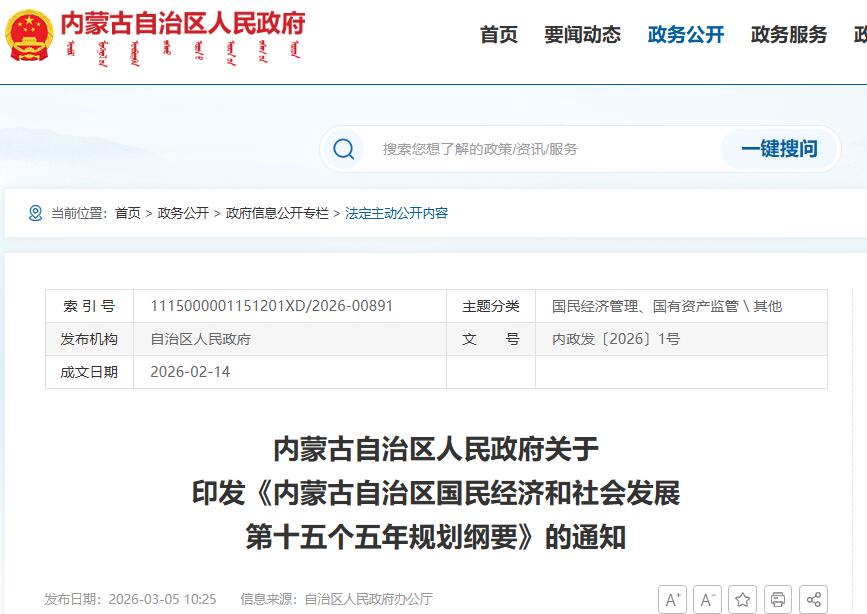Select the highlighted 政务公开 nav item
Image resolution: width=867 pixels, height=614 pixels.
click(685, 34)
